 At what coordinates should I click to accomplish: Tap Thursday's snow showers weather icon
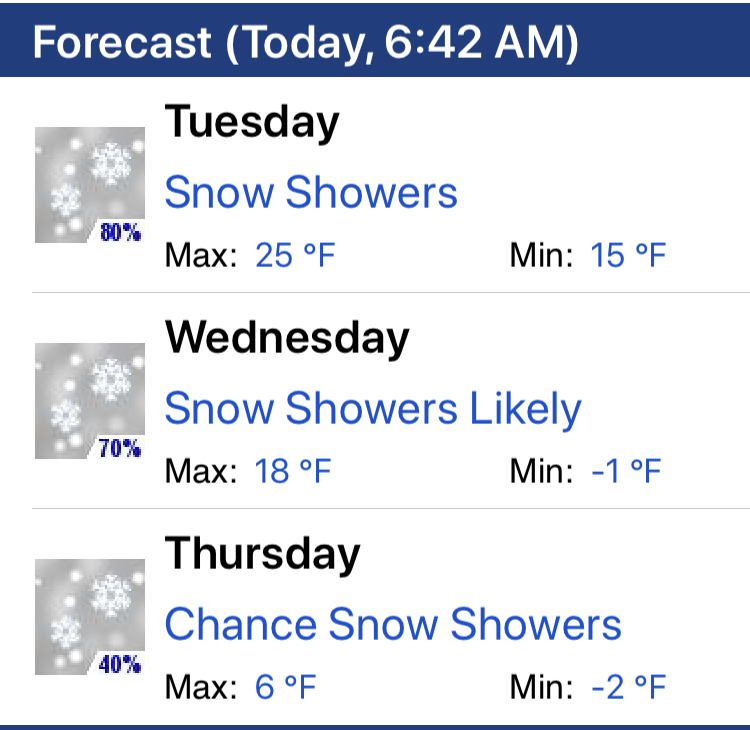click(90, 617)
